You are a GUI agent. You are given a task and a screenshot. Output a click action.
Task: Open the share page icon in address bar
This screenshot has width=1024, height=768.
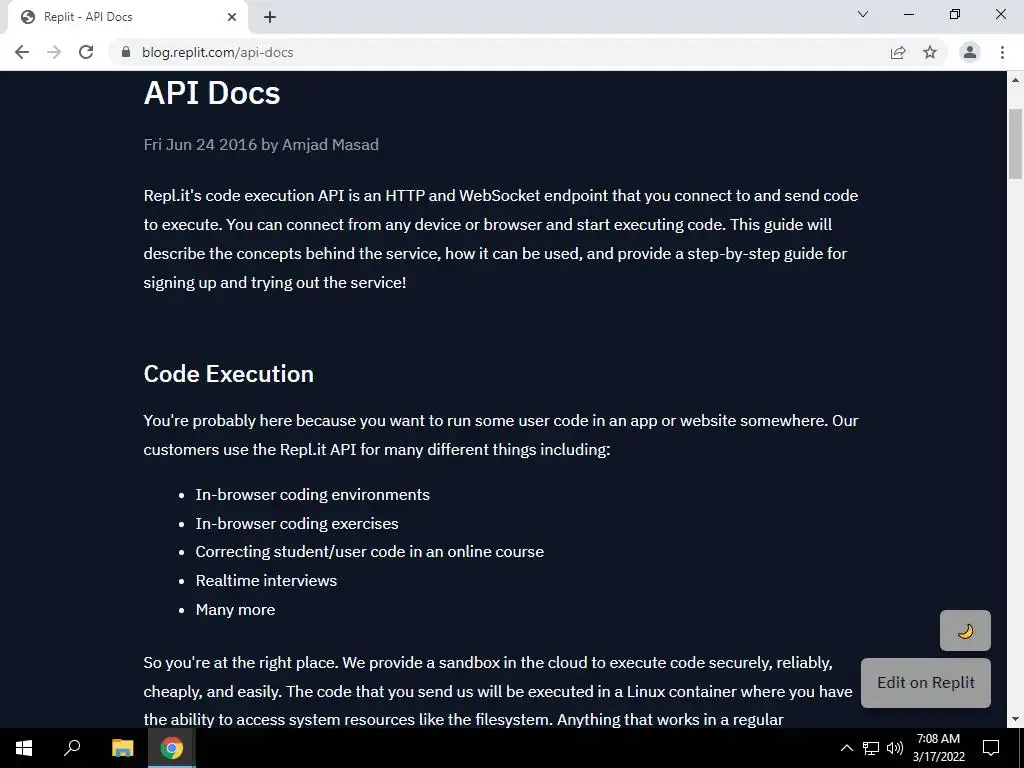tap(898, 52)
